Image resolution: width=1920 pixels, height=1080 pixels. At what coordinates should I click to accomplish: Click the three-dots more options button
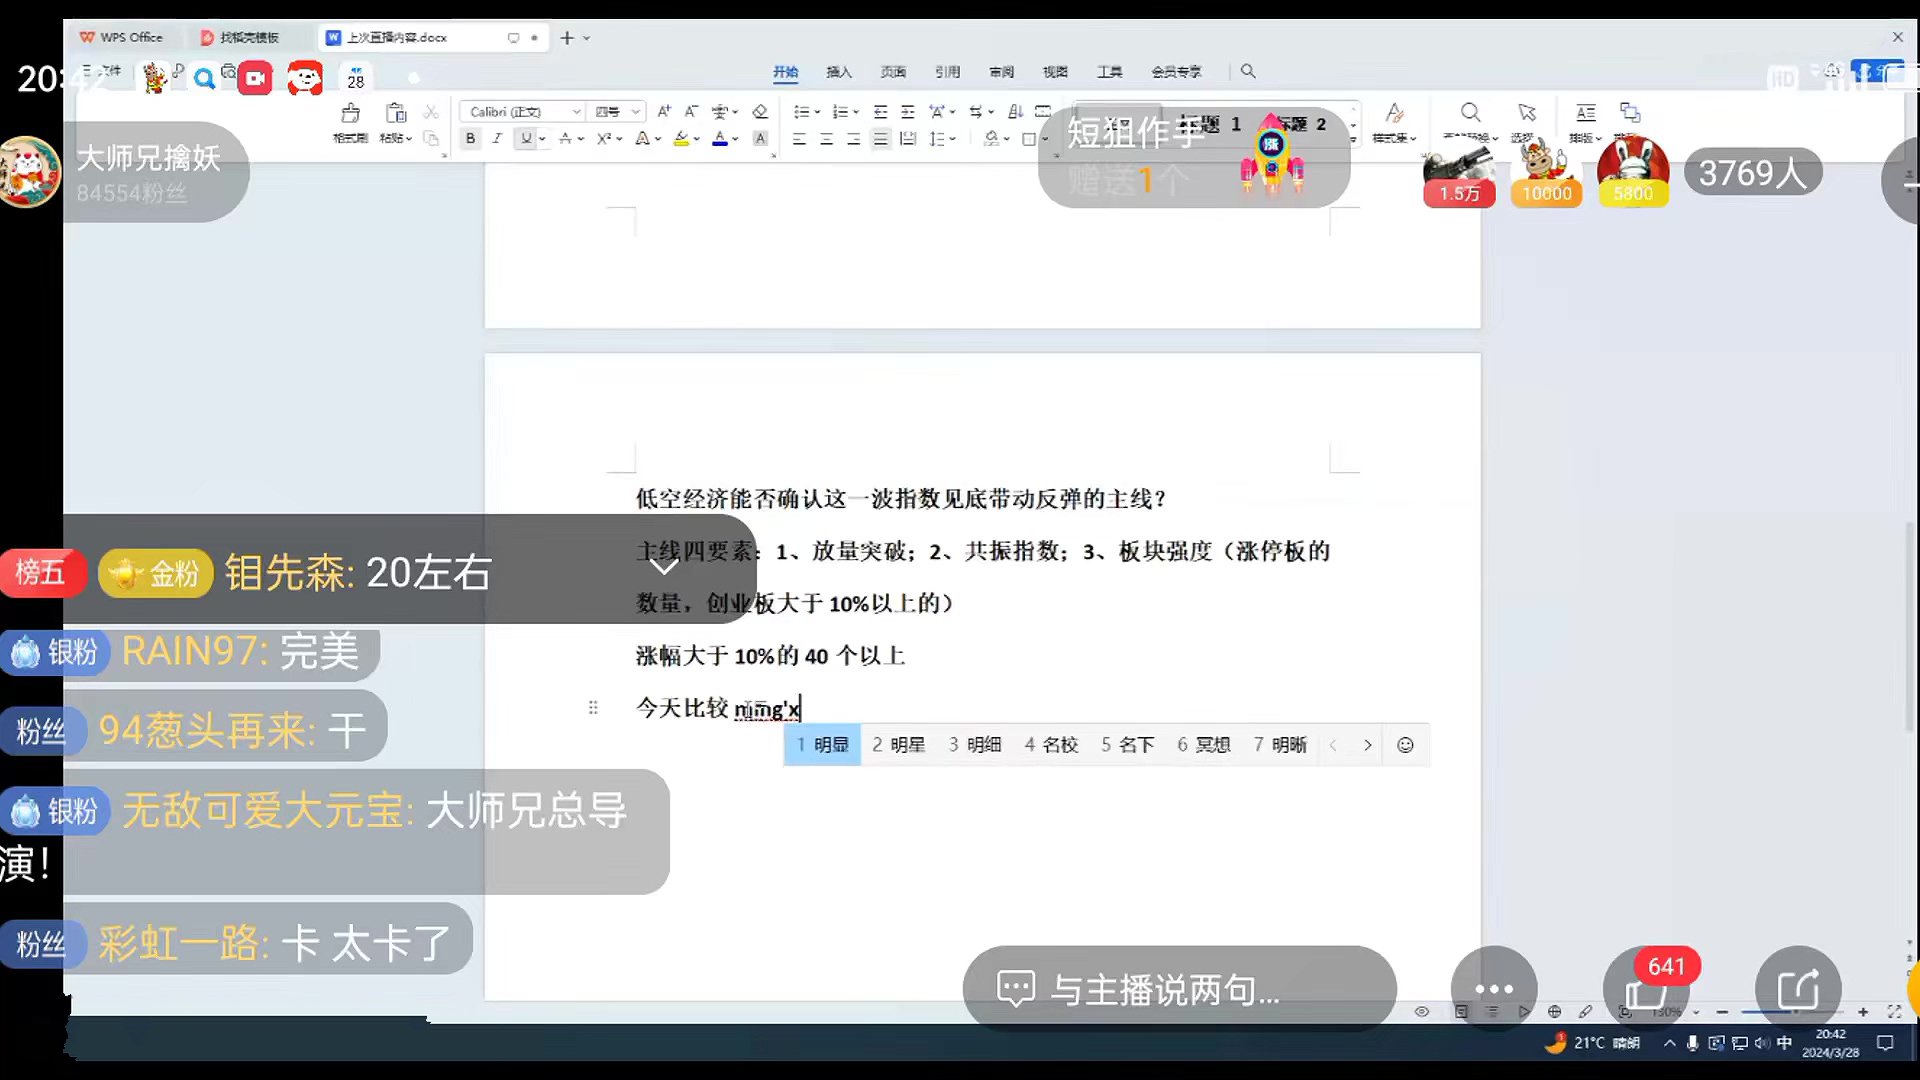1493,989
